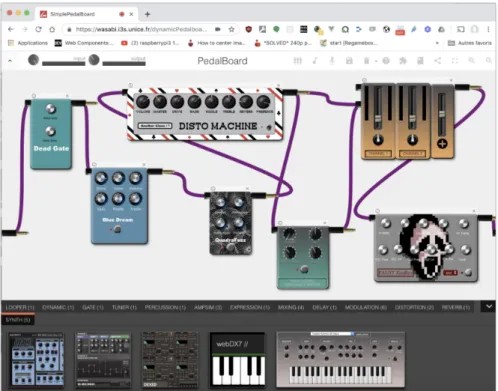The image size is (498, 391).
Task: Click the input gain knob
Action: coord(33,60)
